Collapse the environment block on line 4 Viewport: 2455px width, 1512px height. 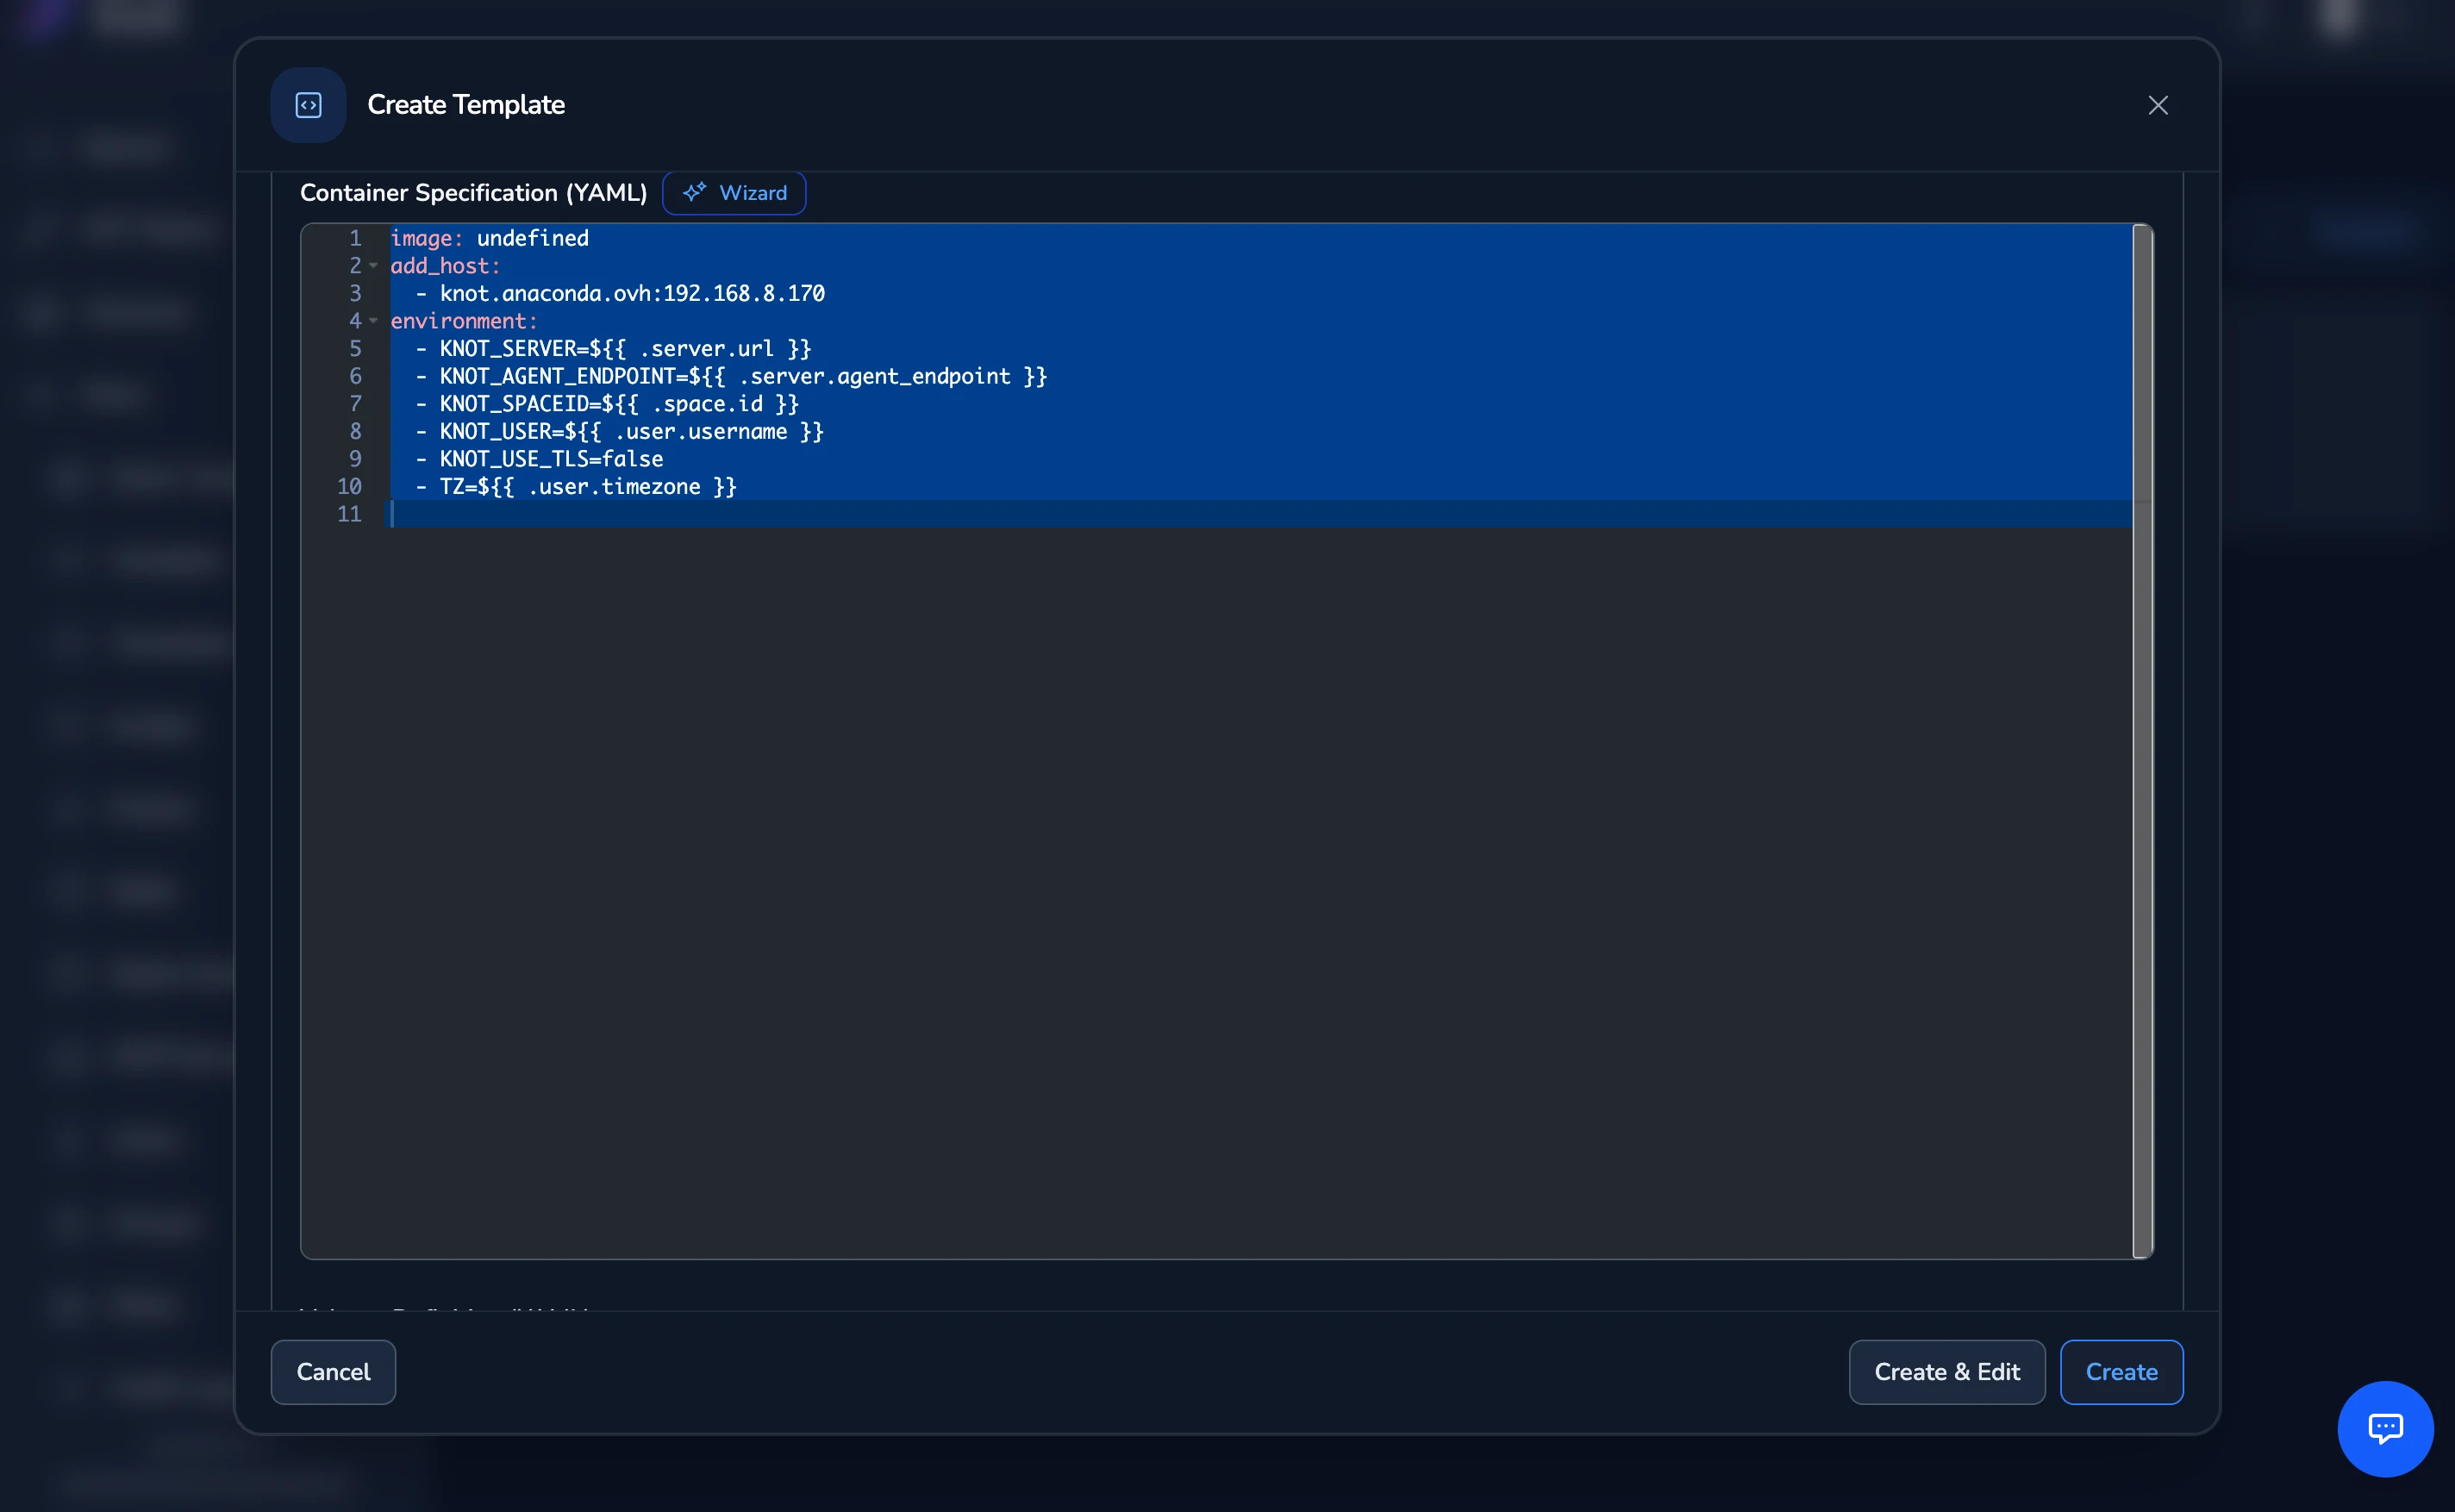click(373, 321)
